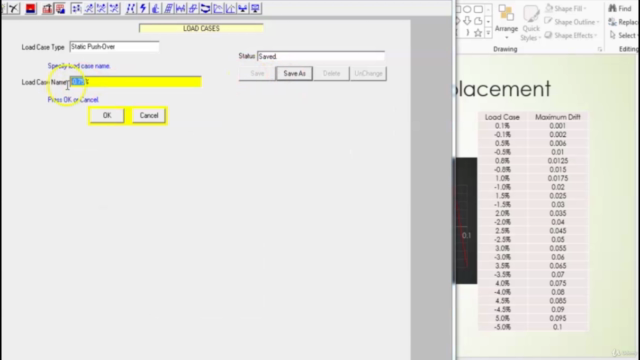Viewport: 640px width, 360px height.
Task: Click the red grid toolbar icon
Action: 60,9
